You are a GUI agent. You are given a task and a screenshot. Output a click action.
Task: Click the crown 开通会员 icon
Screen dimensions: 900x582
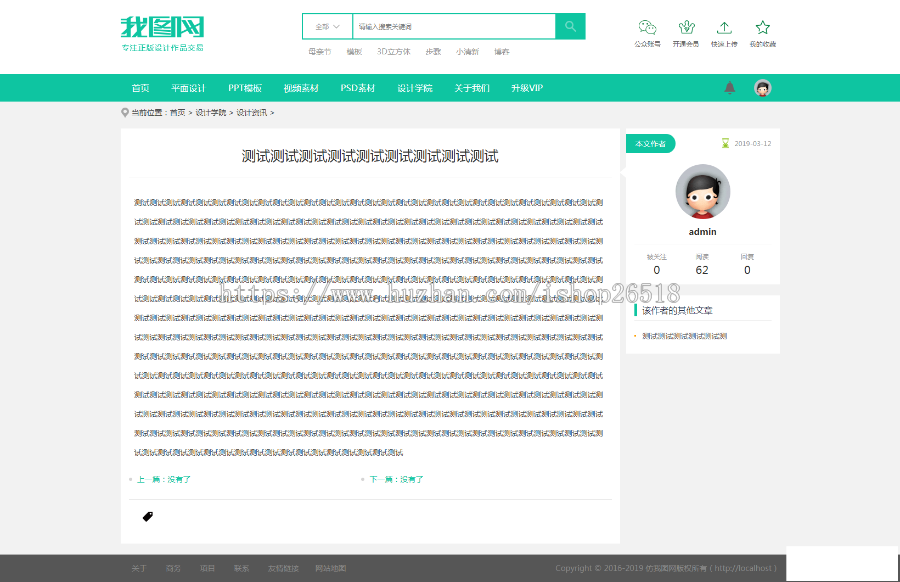click(686, 28)
